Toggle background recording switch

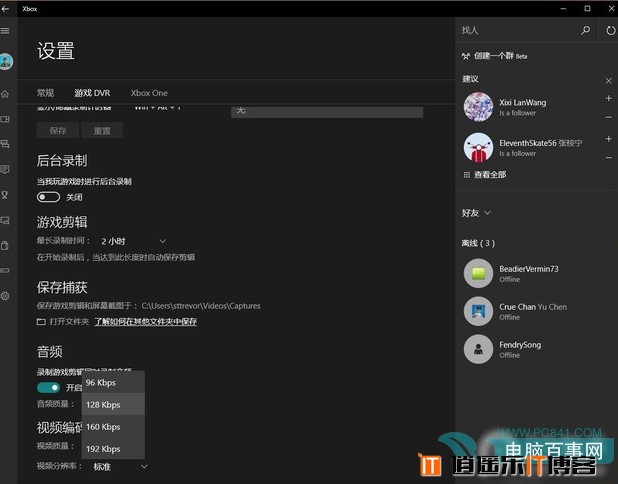48,197
